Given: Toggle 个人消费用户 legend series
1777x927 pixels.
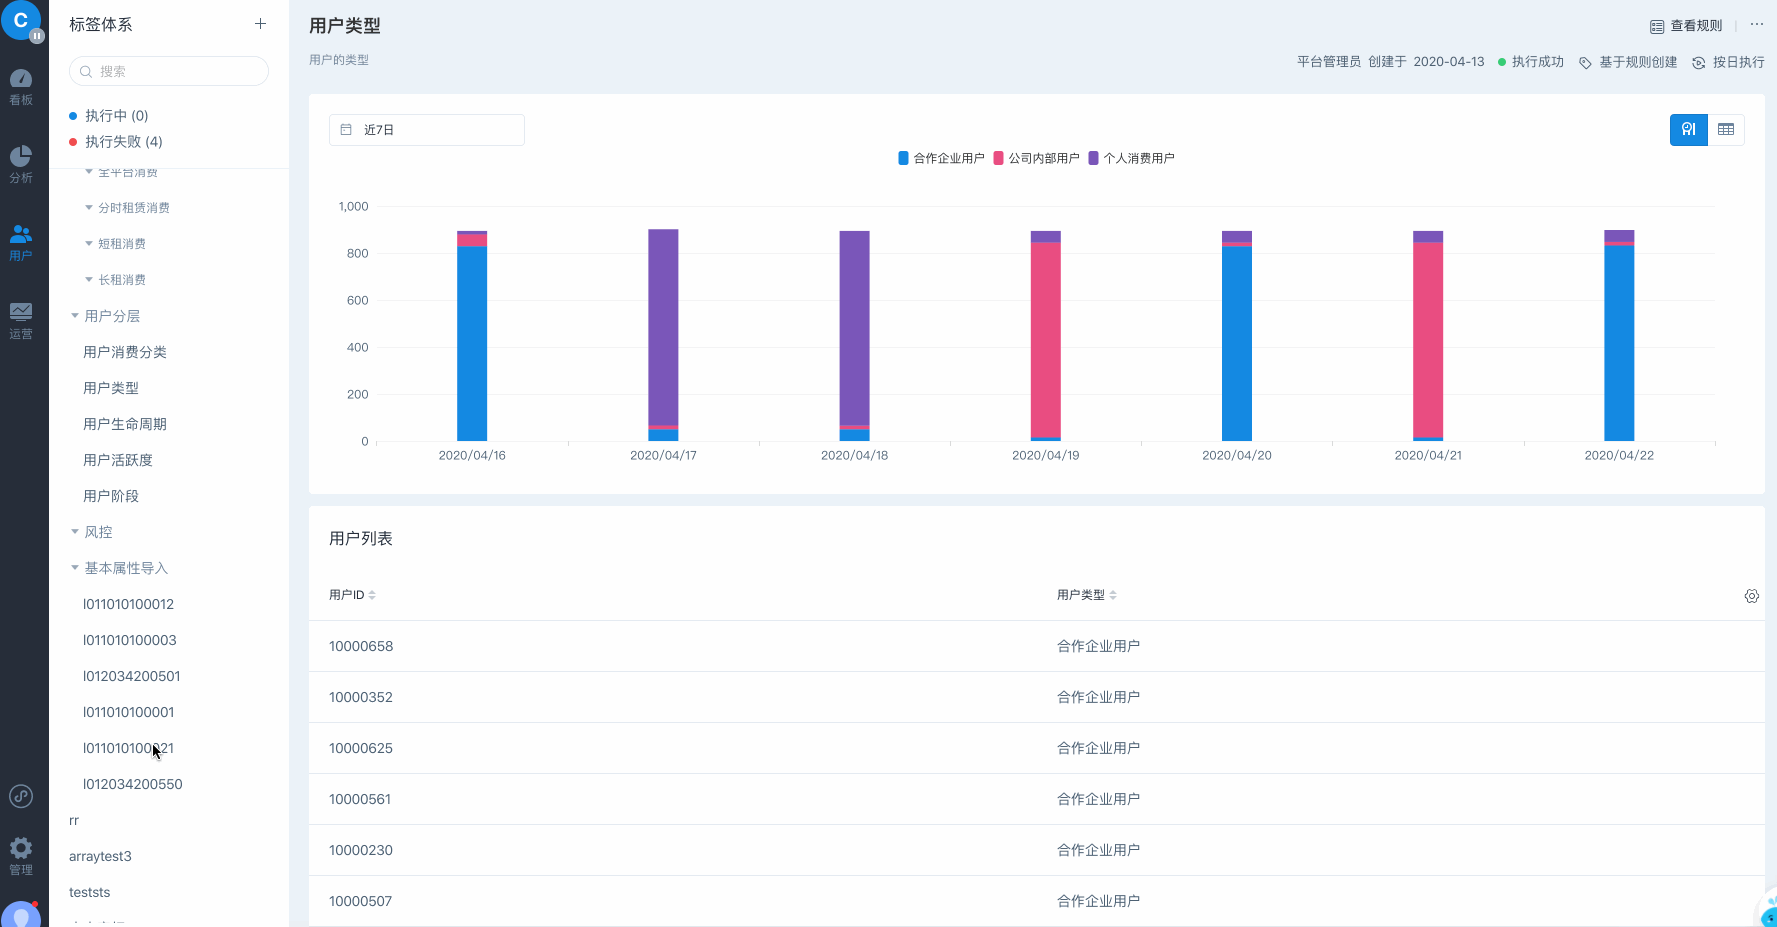Looking at the screenshot, I should coord(1131,158).
